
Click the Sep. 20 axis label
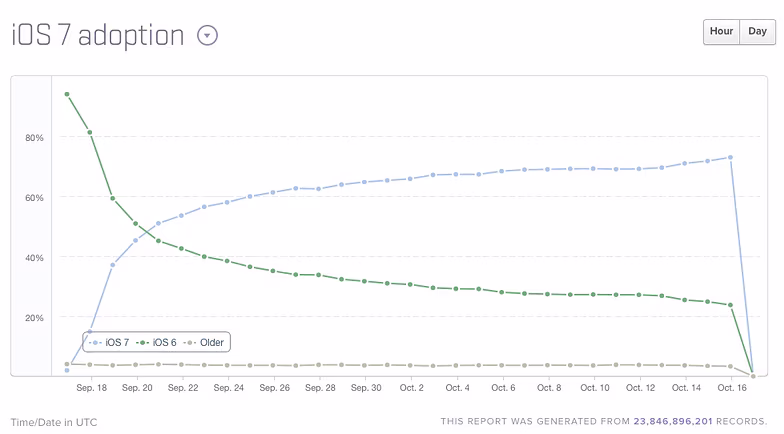point(137,388)
